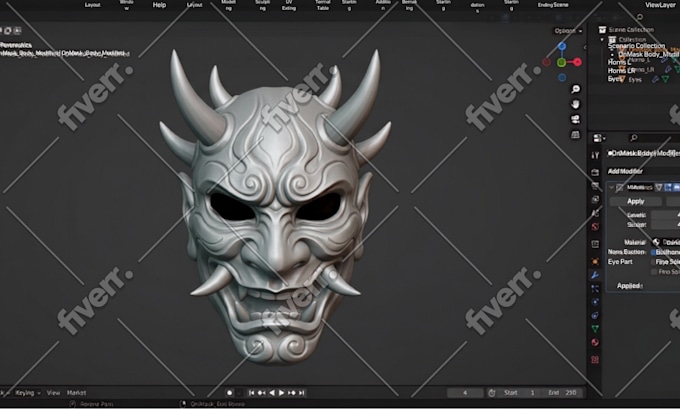Click the Start frame field
The image size is (680, 409).
click(x=519, y=393)
